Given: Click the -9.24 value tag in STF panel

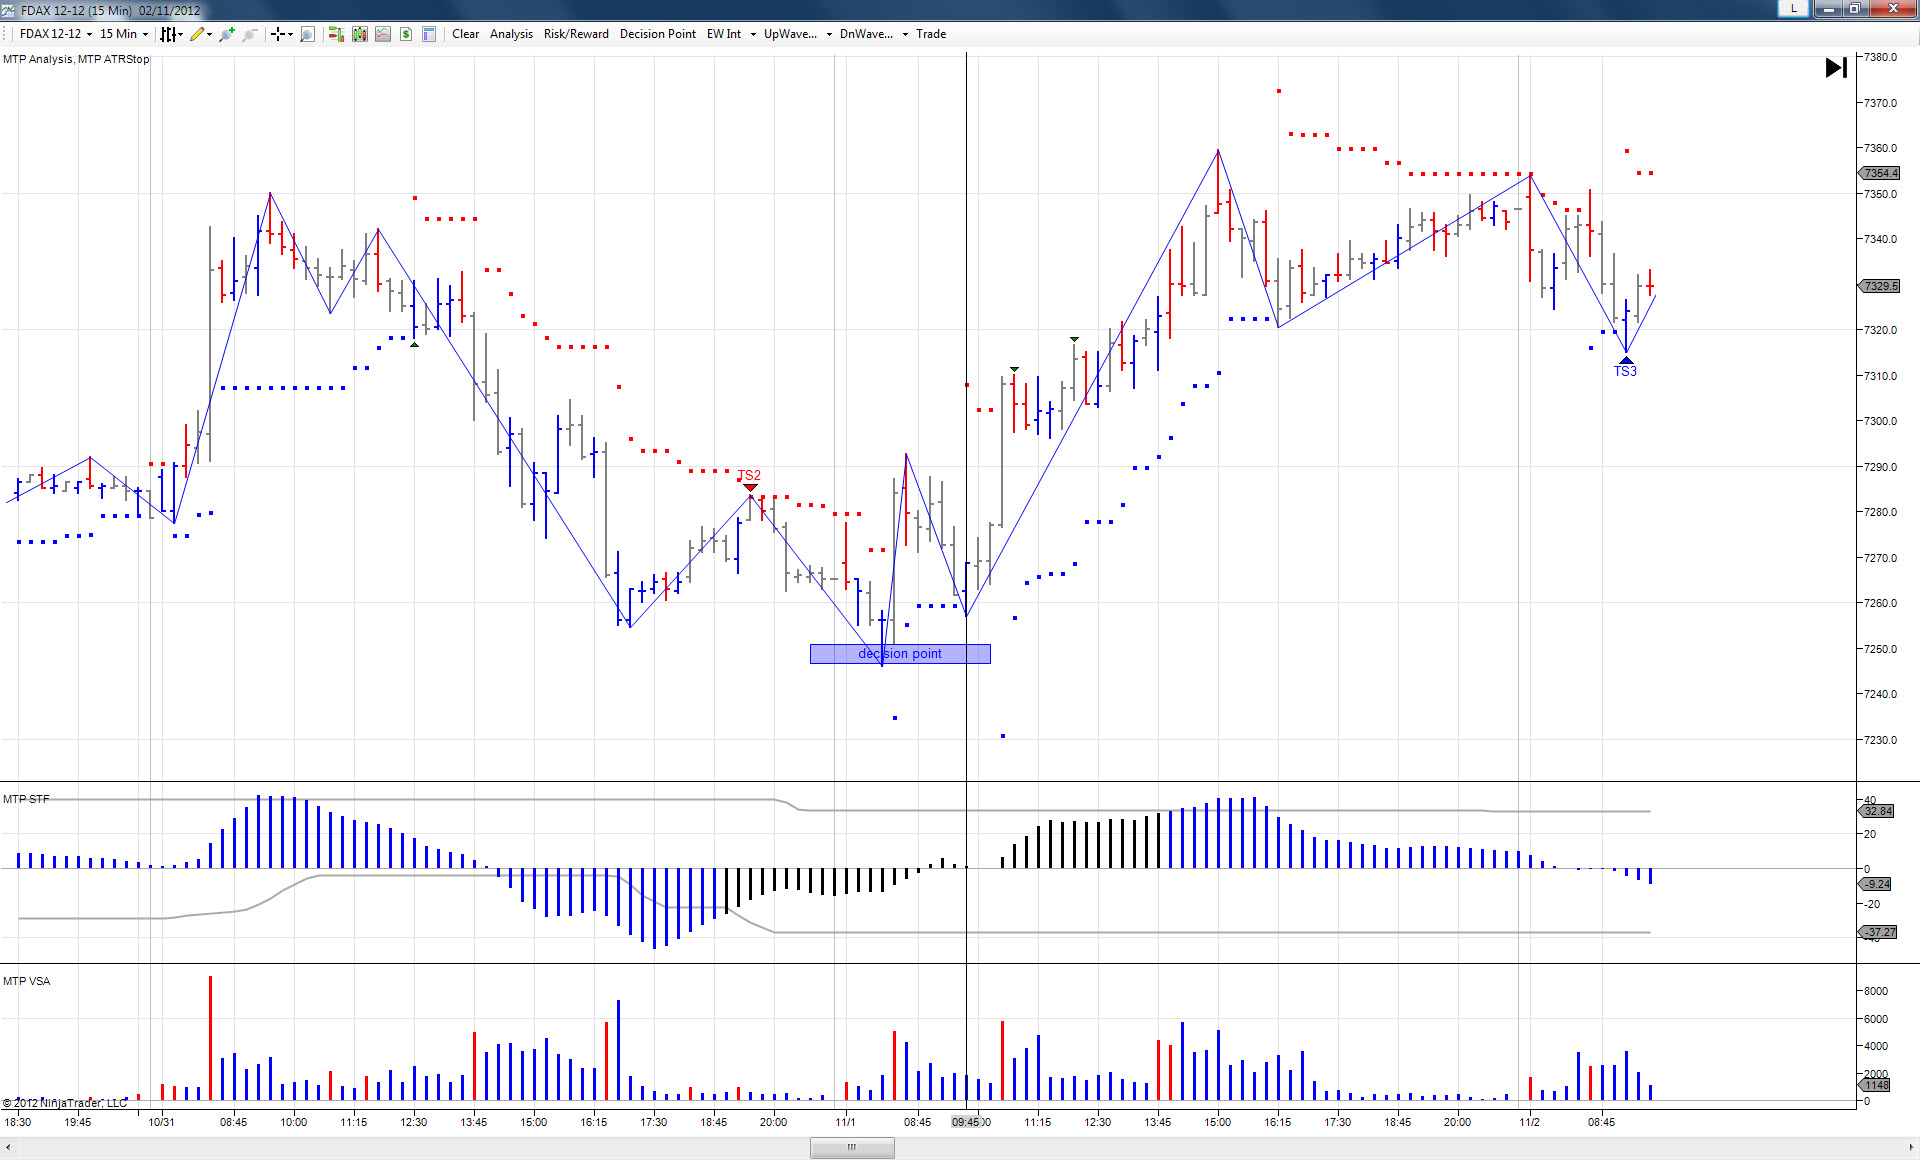Looking at the screenshot, I should (x=1877, y=884).
